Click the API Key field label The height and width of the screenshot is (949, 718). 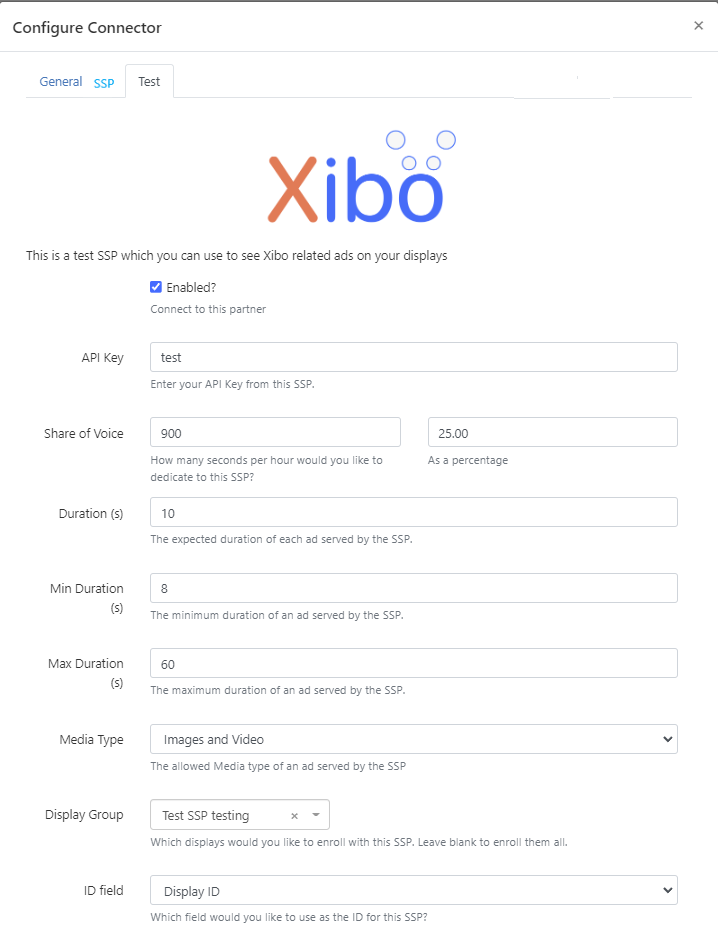pyautogui.click(x=103, y=358)
